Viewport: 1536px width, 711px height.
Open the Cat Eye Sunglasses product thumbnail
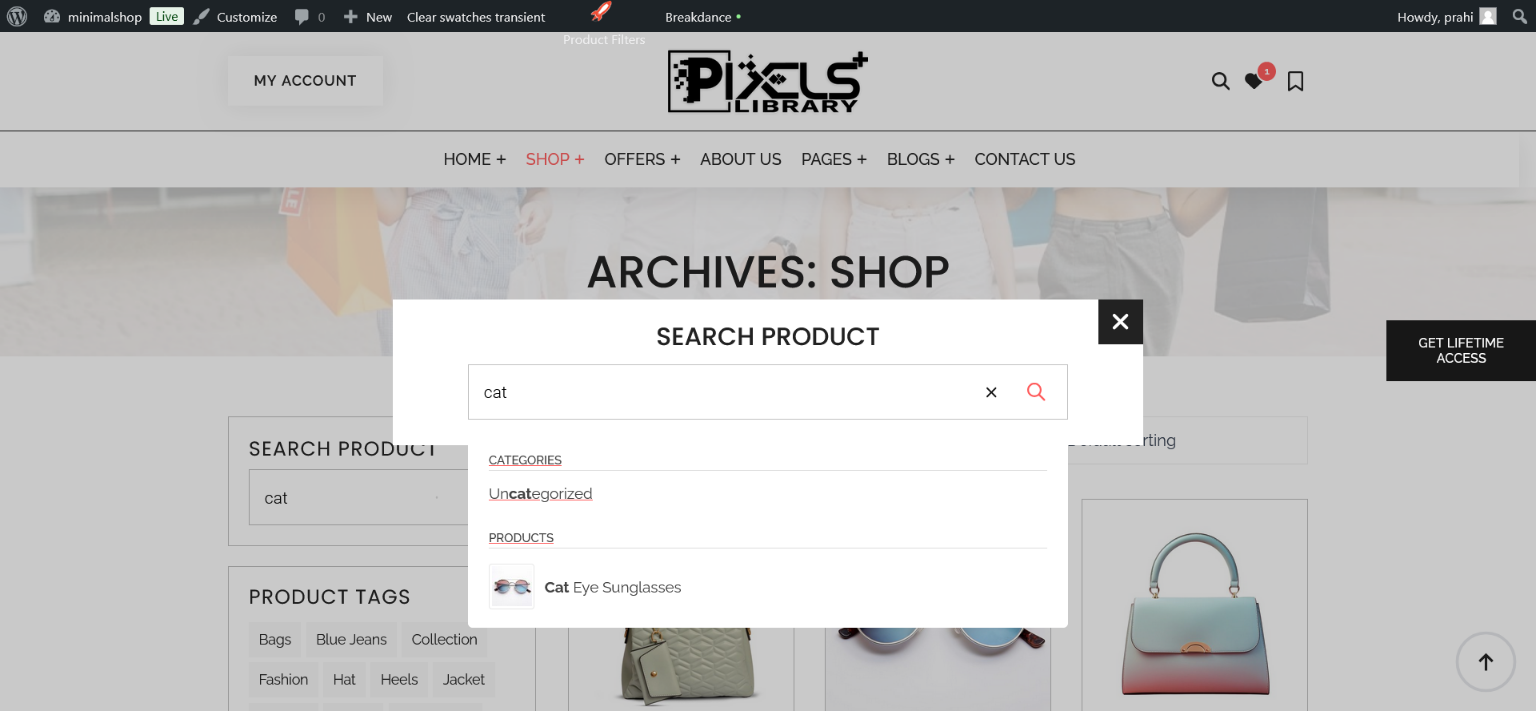(512, 587)
